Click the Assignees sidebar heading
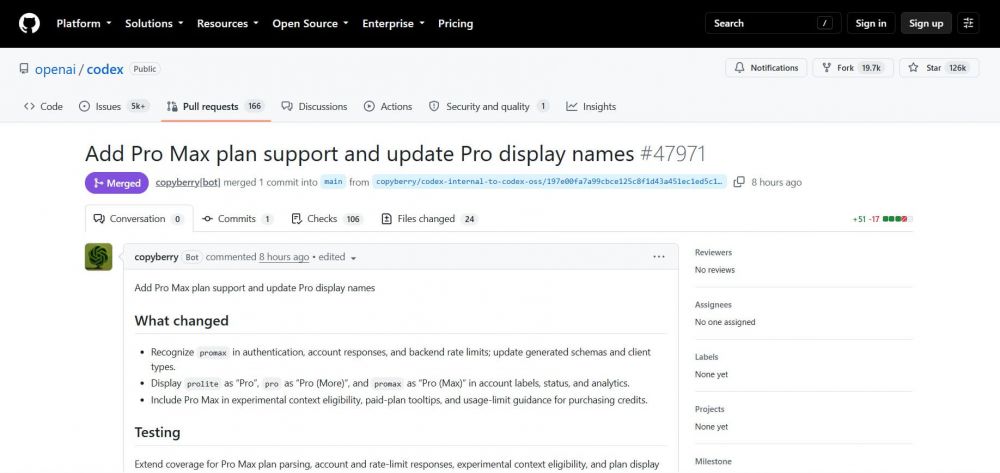 [x=713, y=305]
